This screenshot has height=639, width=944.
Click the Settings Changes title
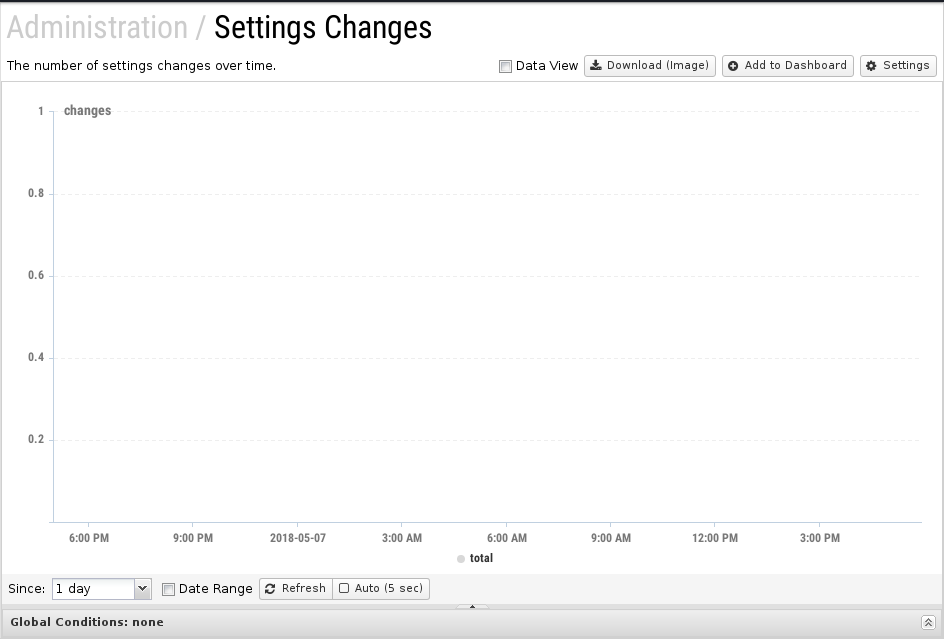(x=323, y=28)
